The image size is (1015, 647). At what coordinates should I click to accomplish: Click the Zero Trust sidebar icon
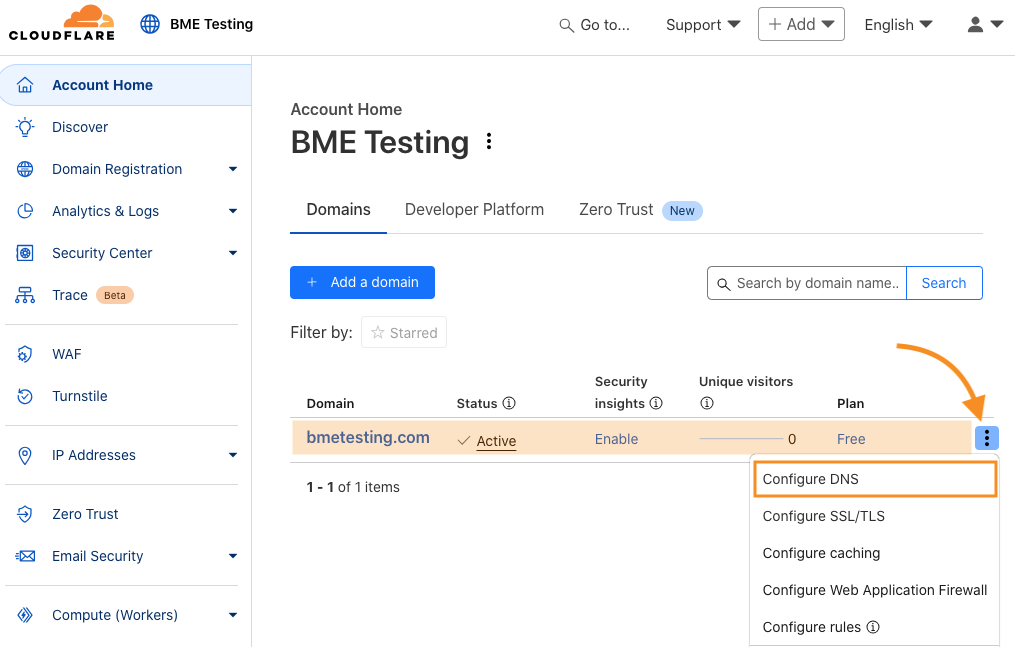pos(25,514)
